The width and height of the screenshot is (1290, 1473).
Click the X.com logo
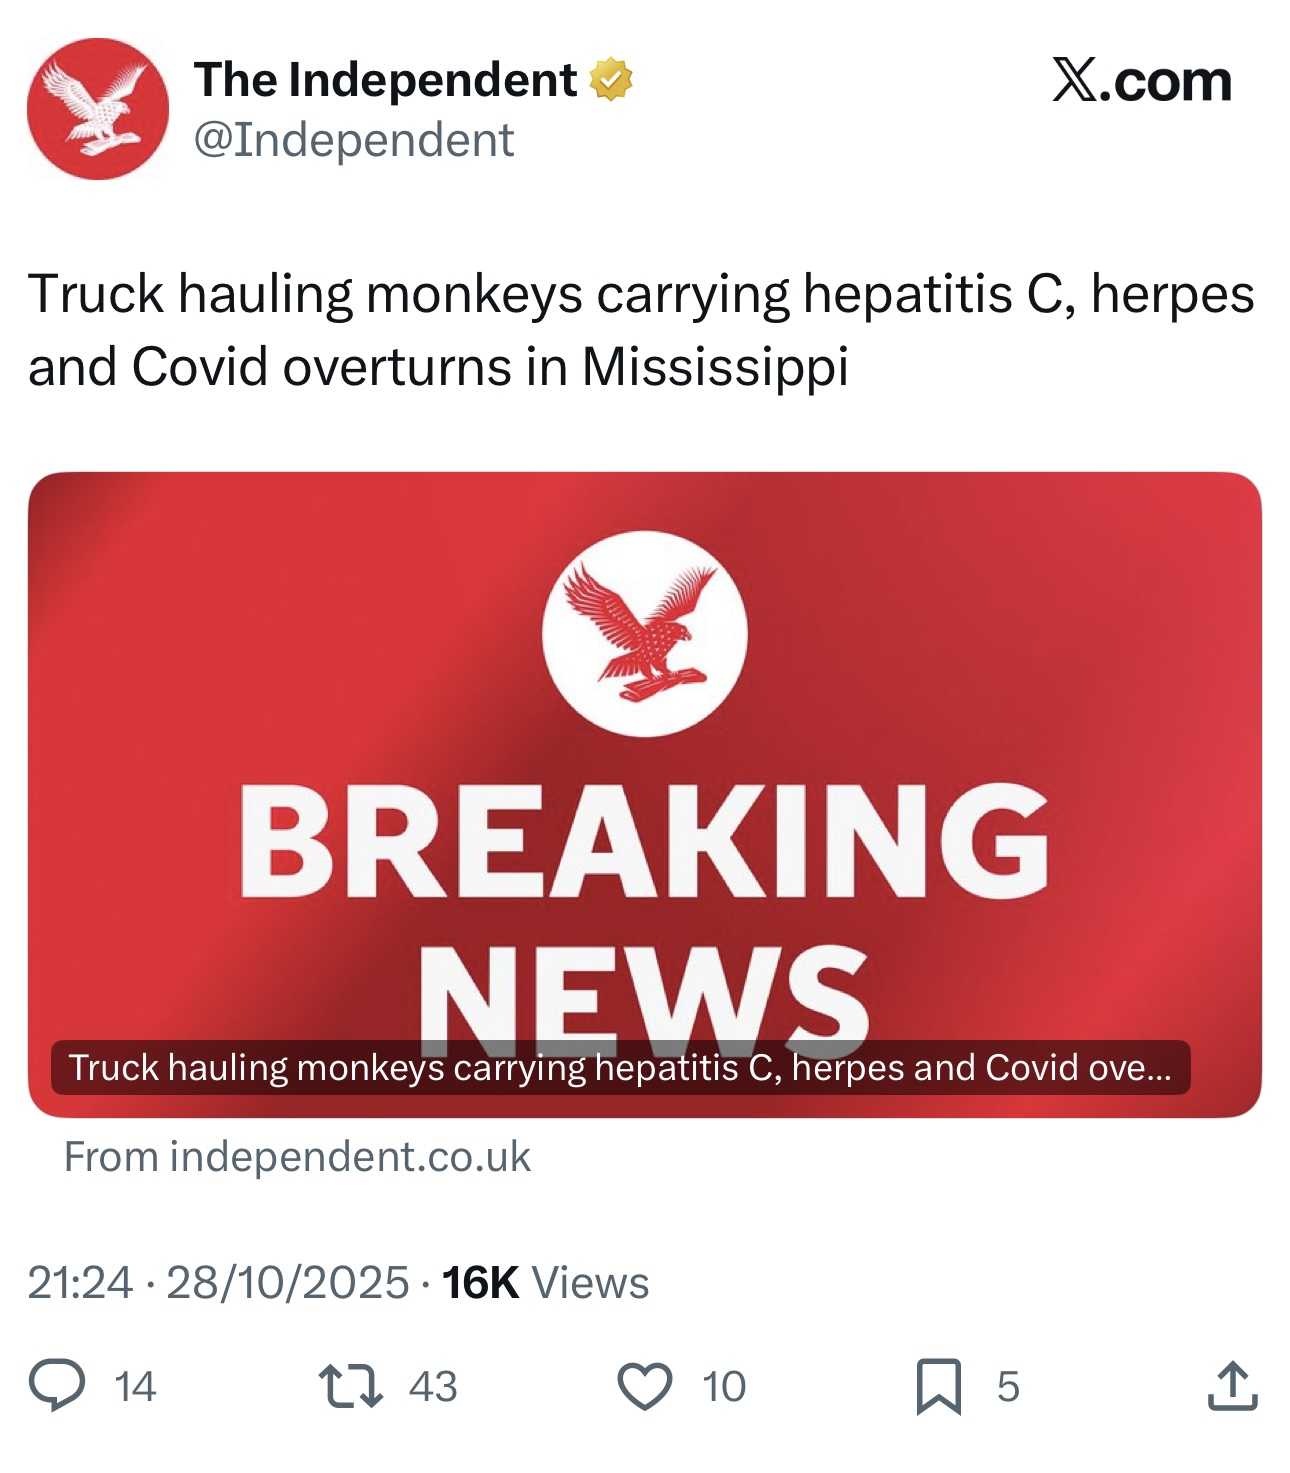click(1141, 80)
